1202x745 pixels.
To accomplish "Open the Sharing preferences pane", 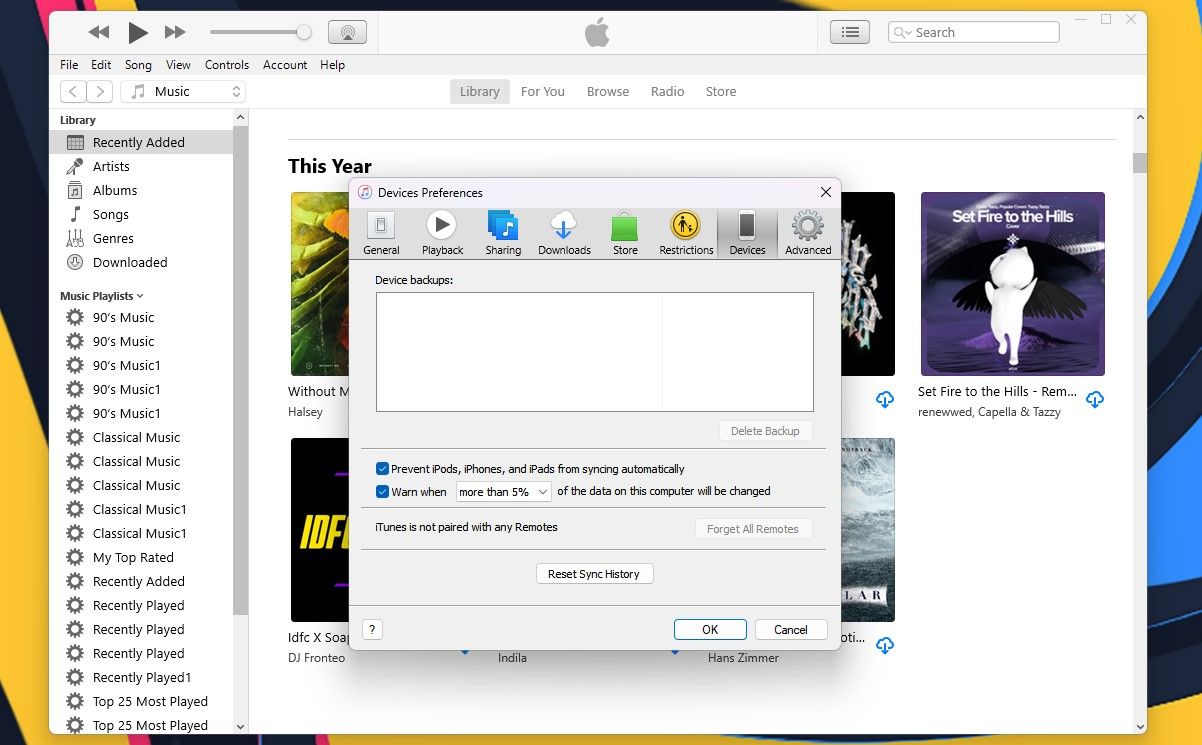I will [x=503, y=233].
